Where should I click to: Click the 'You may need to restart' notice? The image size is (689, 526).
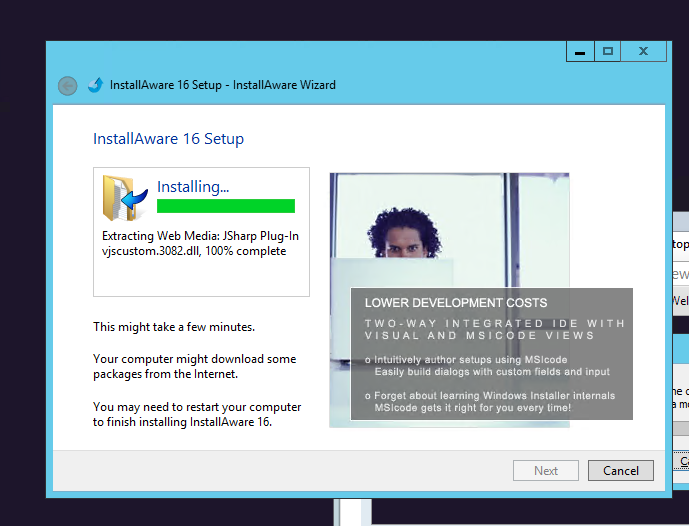(x=197, y=414)
